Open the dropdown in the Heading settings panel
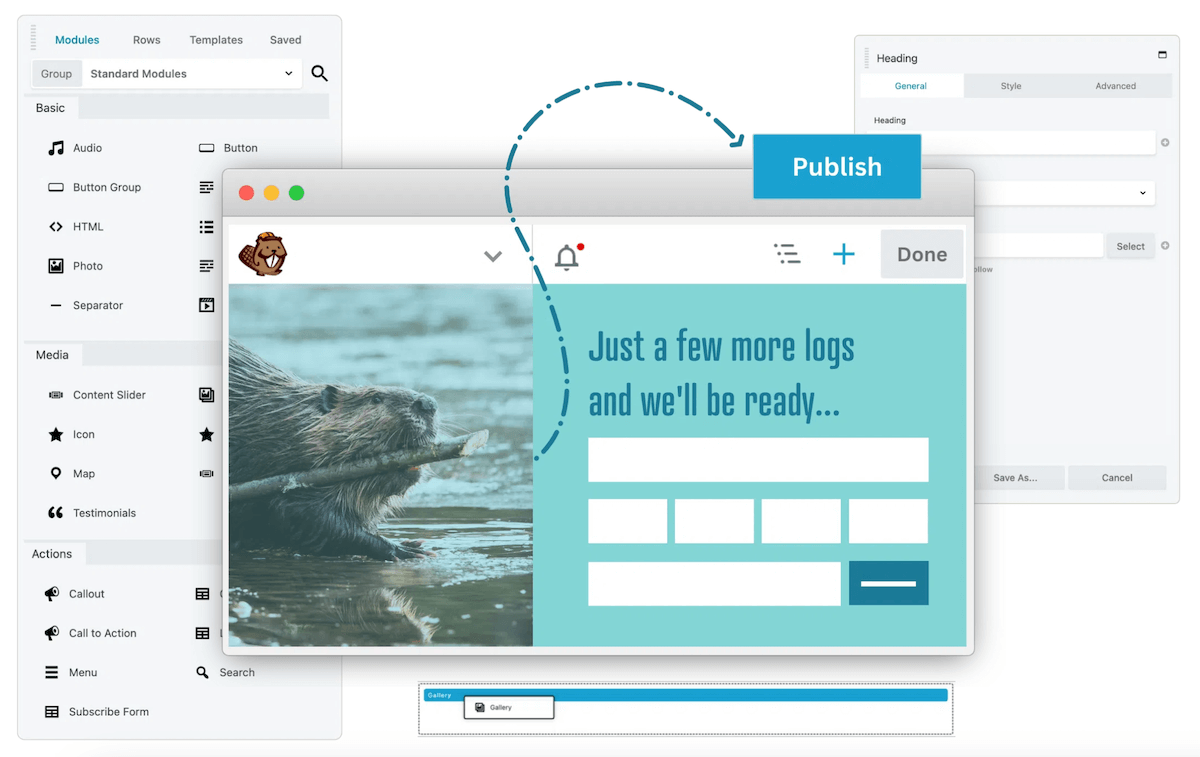This screenshot has height=757, width=1200. point(1064,193)
